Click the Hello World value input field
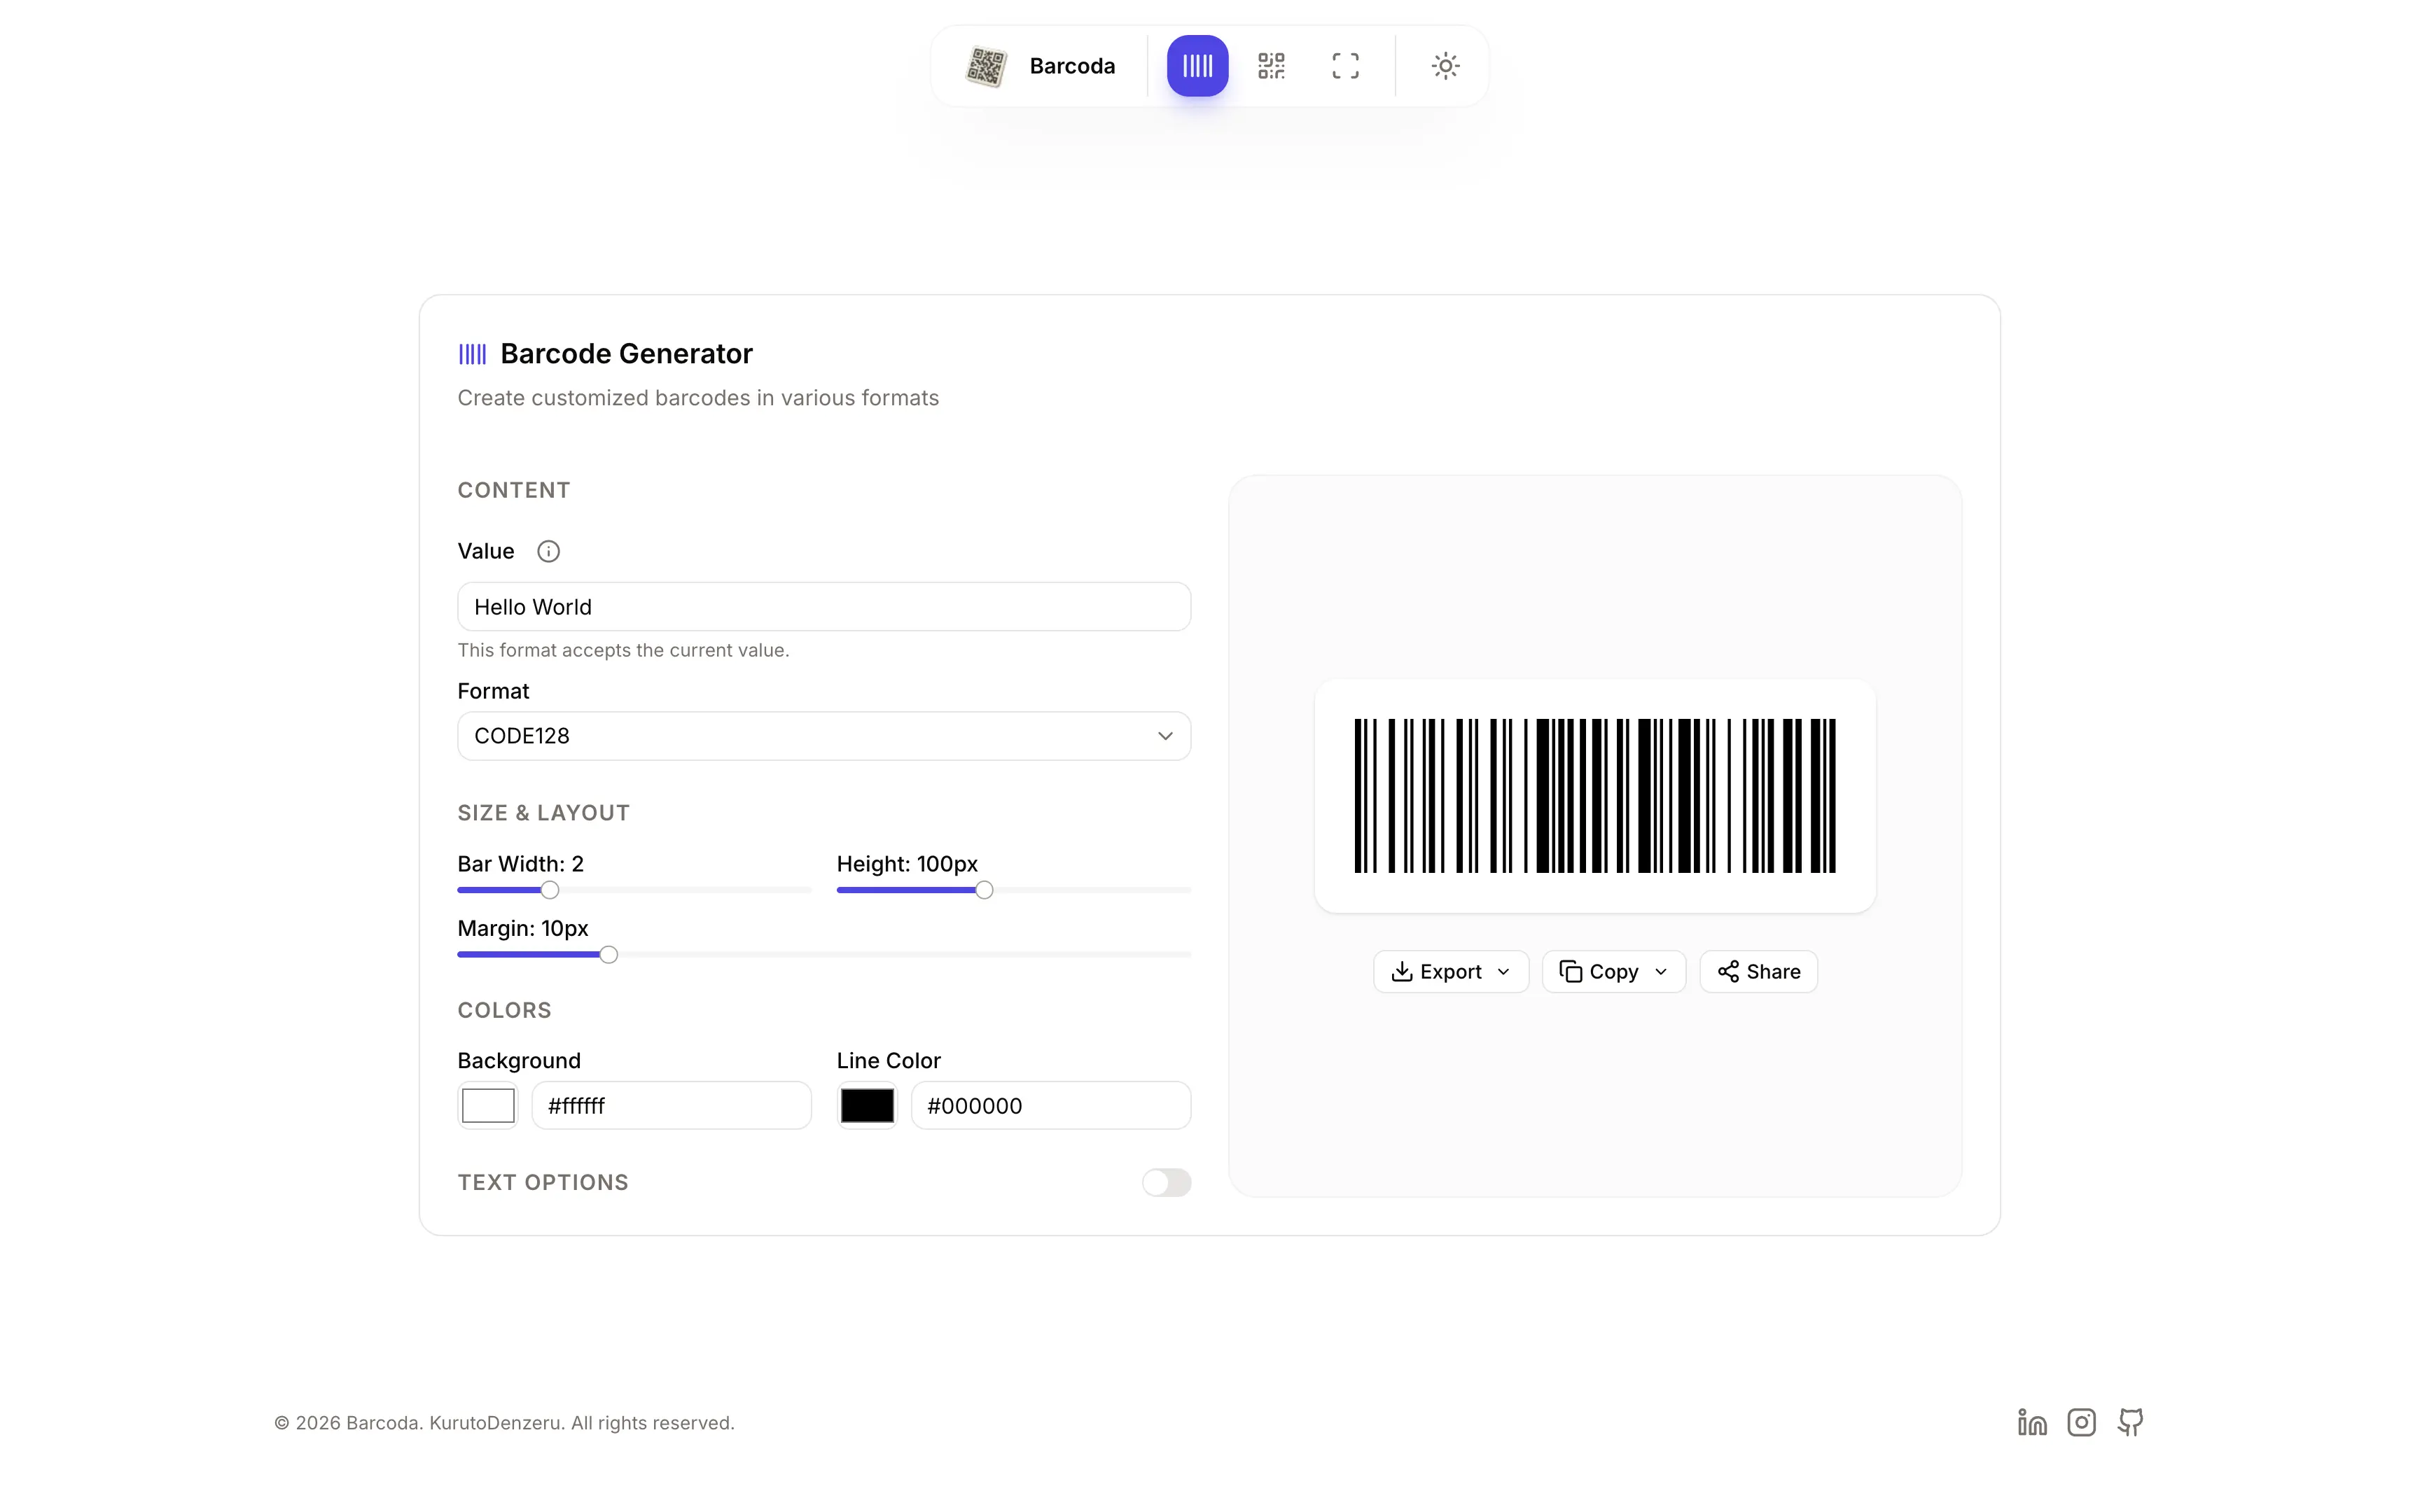 (x=823, y=606)
